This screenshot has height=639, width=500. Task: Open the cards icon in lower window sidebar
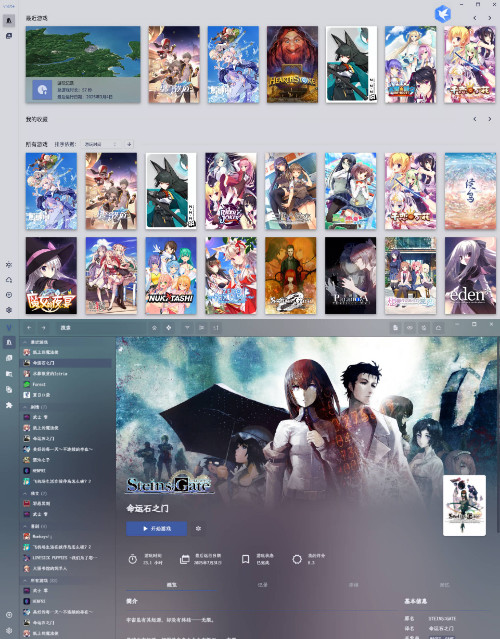9,358
